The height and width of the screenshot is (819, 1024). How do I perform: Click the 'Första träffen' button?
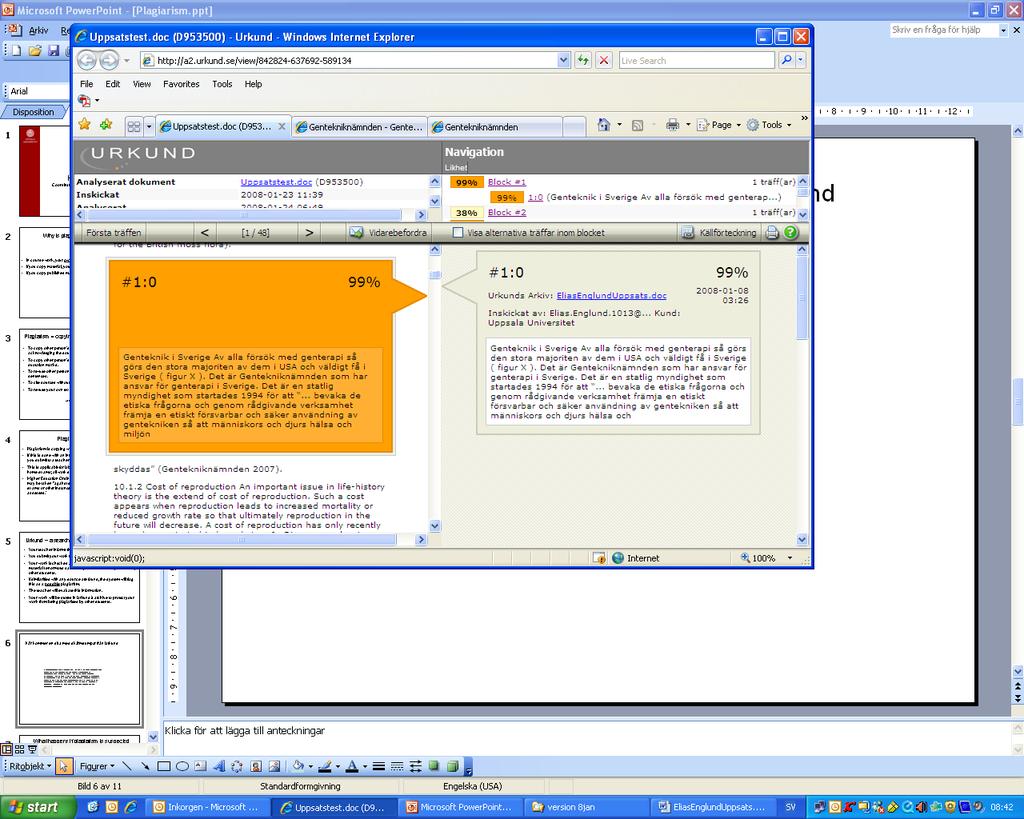pos(113,233)
